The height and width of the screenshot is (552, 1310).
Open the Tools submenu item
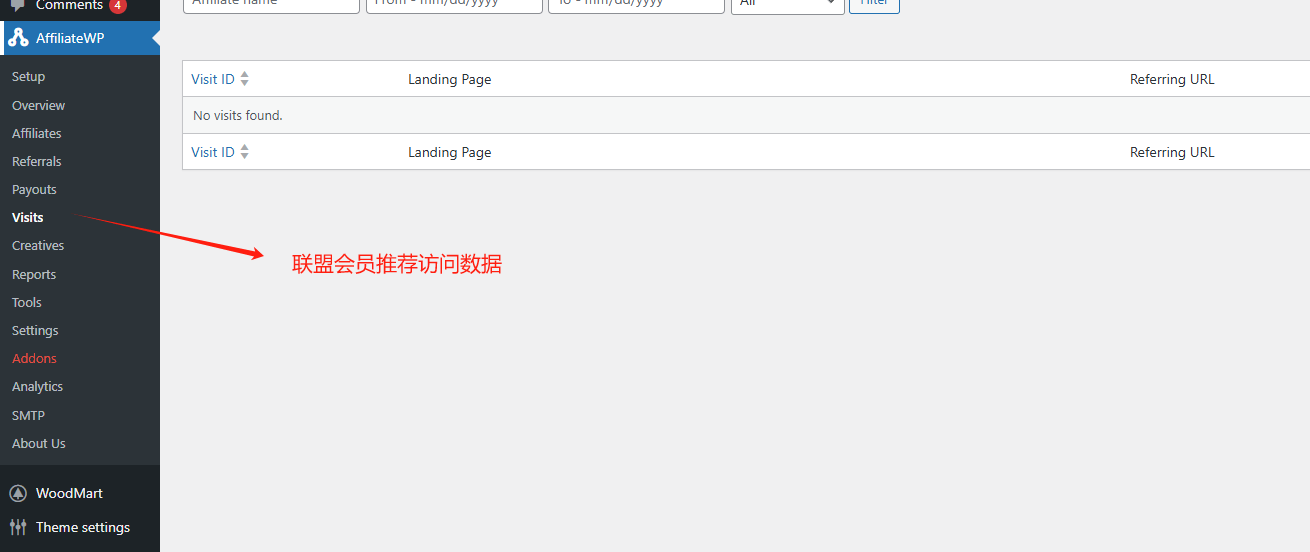pyautogui.click(x=27, y=302)
